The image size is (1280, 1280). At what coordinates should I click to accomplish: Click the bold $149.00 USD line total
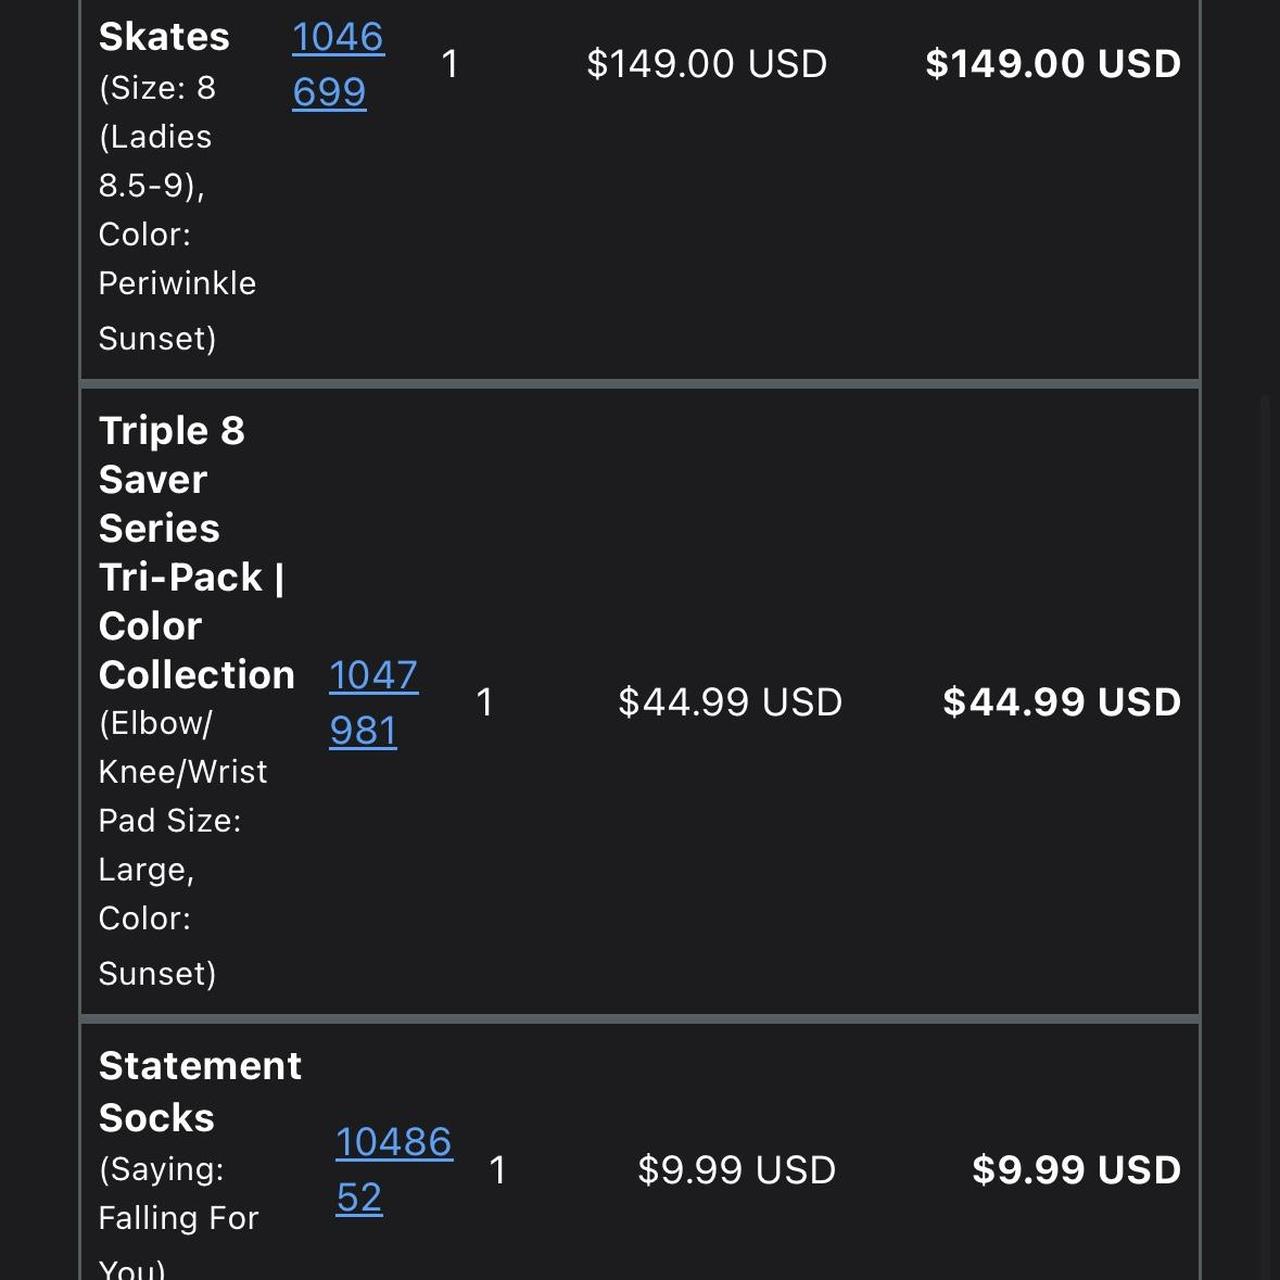click(x=1052, y=64)
